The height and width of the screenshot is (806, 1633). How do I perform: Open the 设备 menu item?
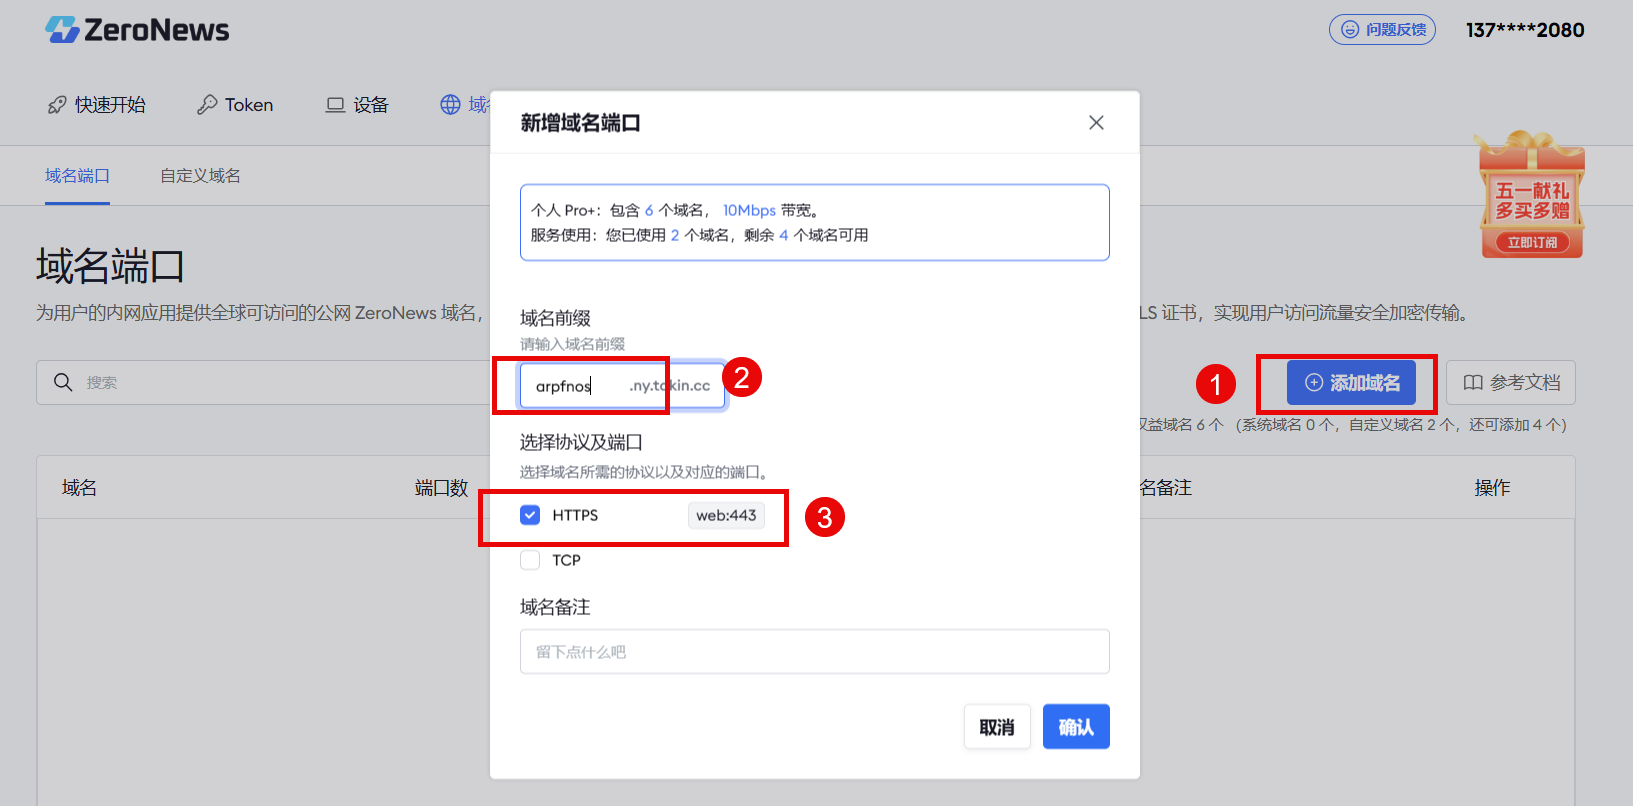point(357,105)
